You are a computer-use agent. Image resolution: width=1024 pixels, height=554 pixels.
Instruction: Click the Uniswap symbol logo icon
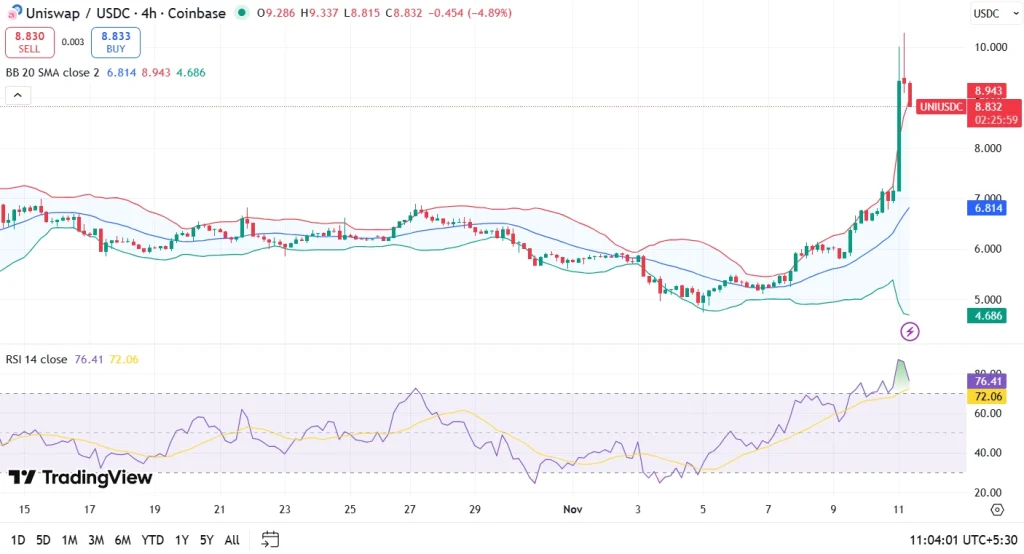[x=15, y=13]
